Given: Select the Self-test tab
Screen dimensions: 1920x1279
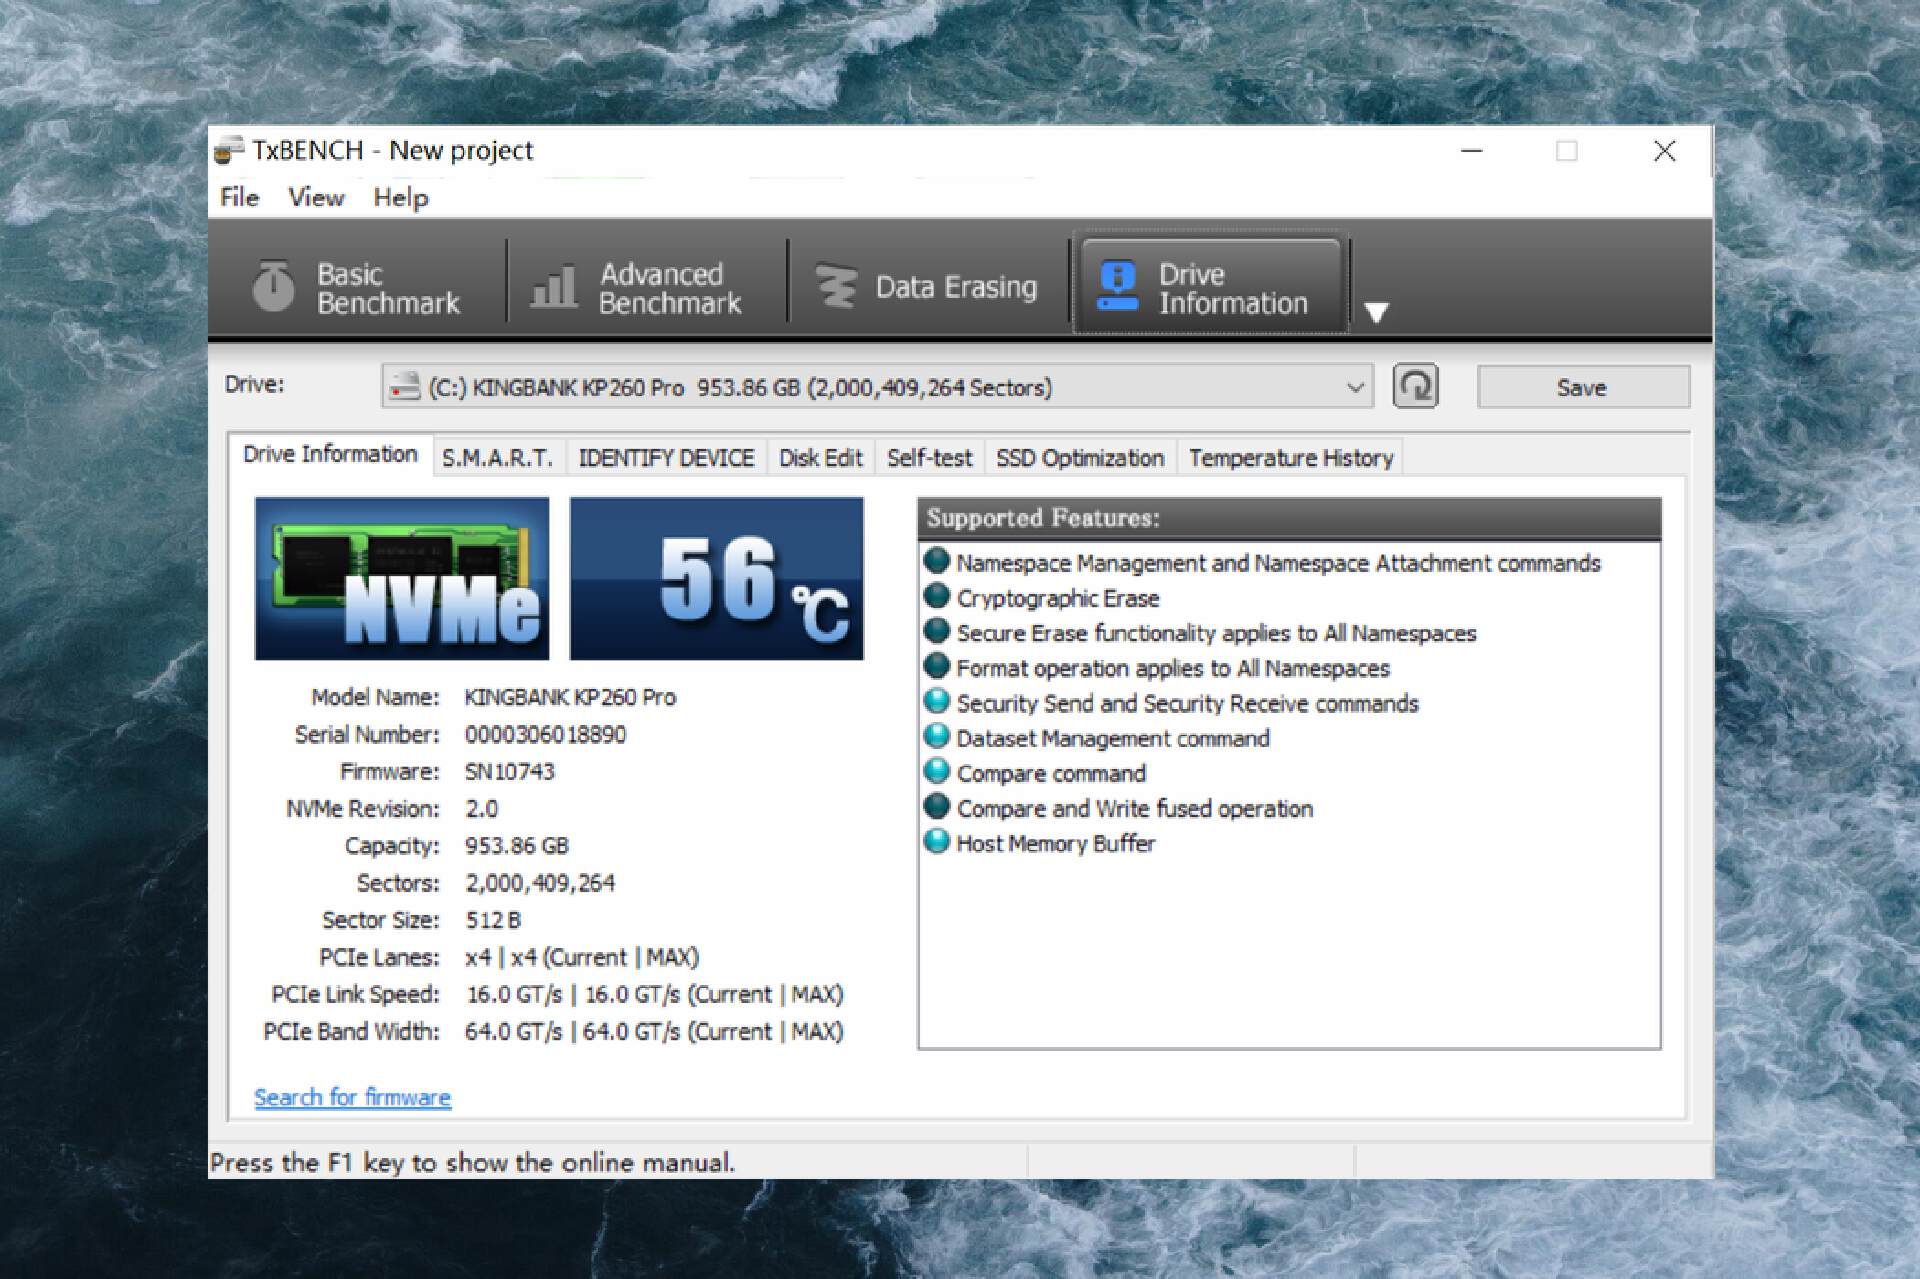Looking at the screenshot, I should (929, 458).
